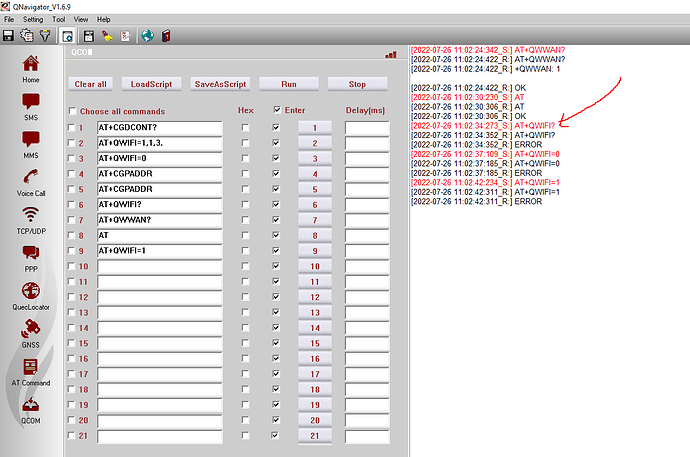Click the empty command field in row 10
Image resolution: width=690 pixels, height=457 pixels.
tap(158, 267)
